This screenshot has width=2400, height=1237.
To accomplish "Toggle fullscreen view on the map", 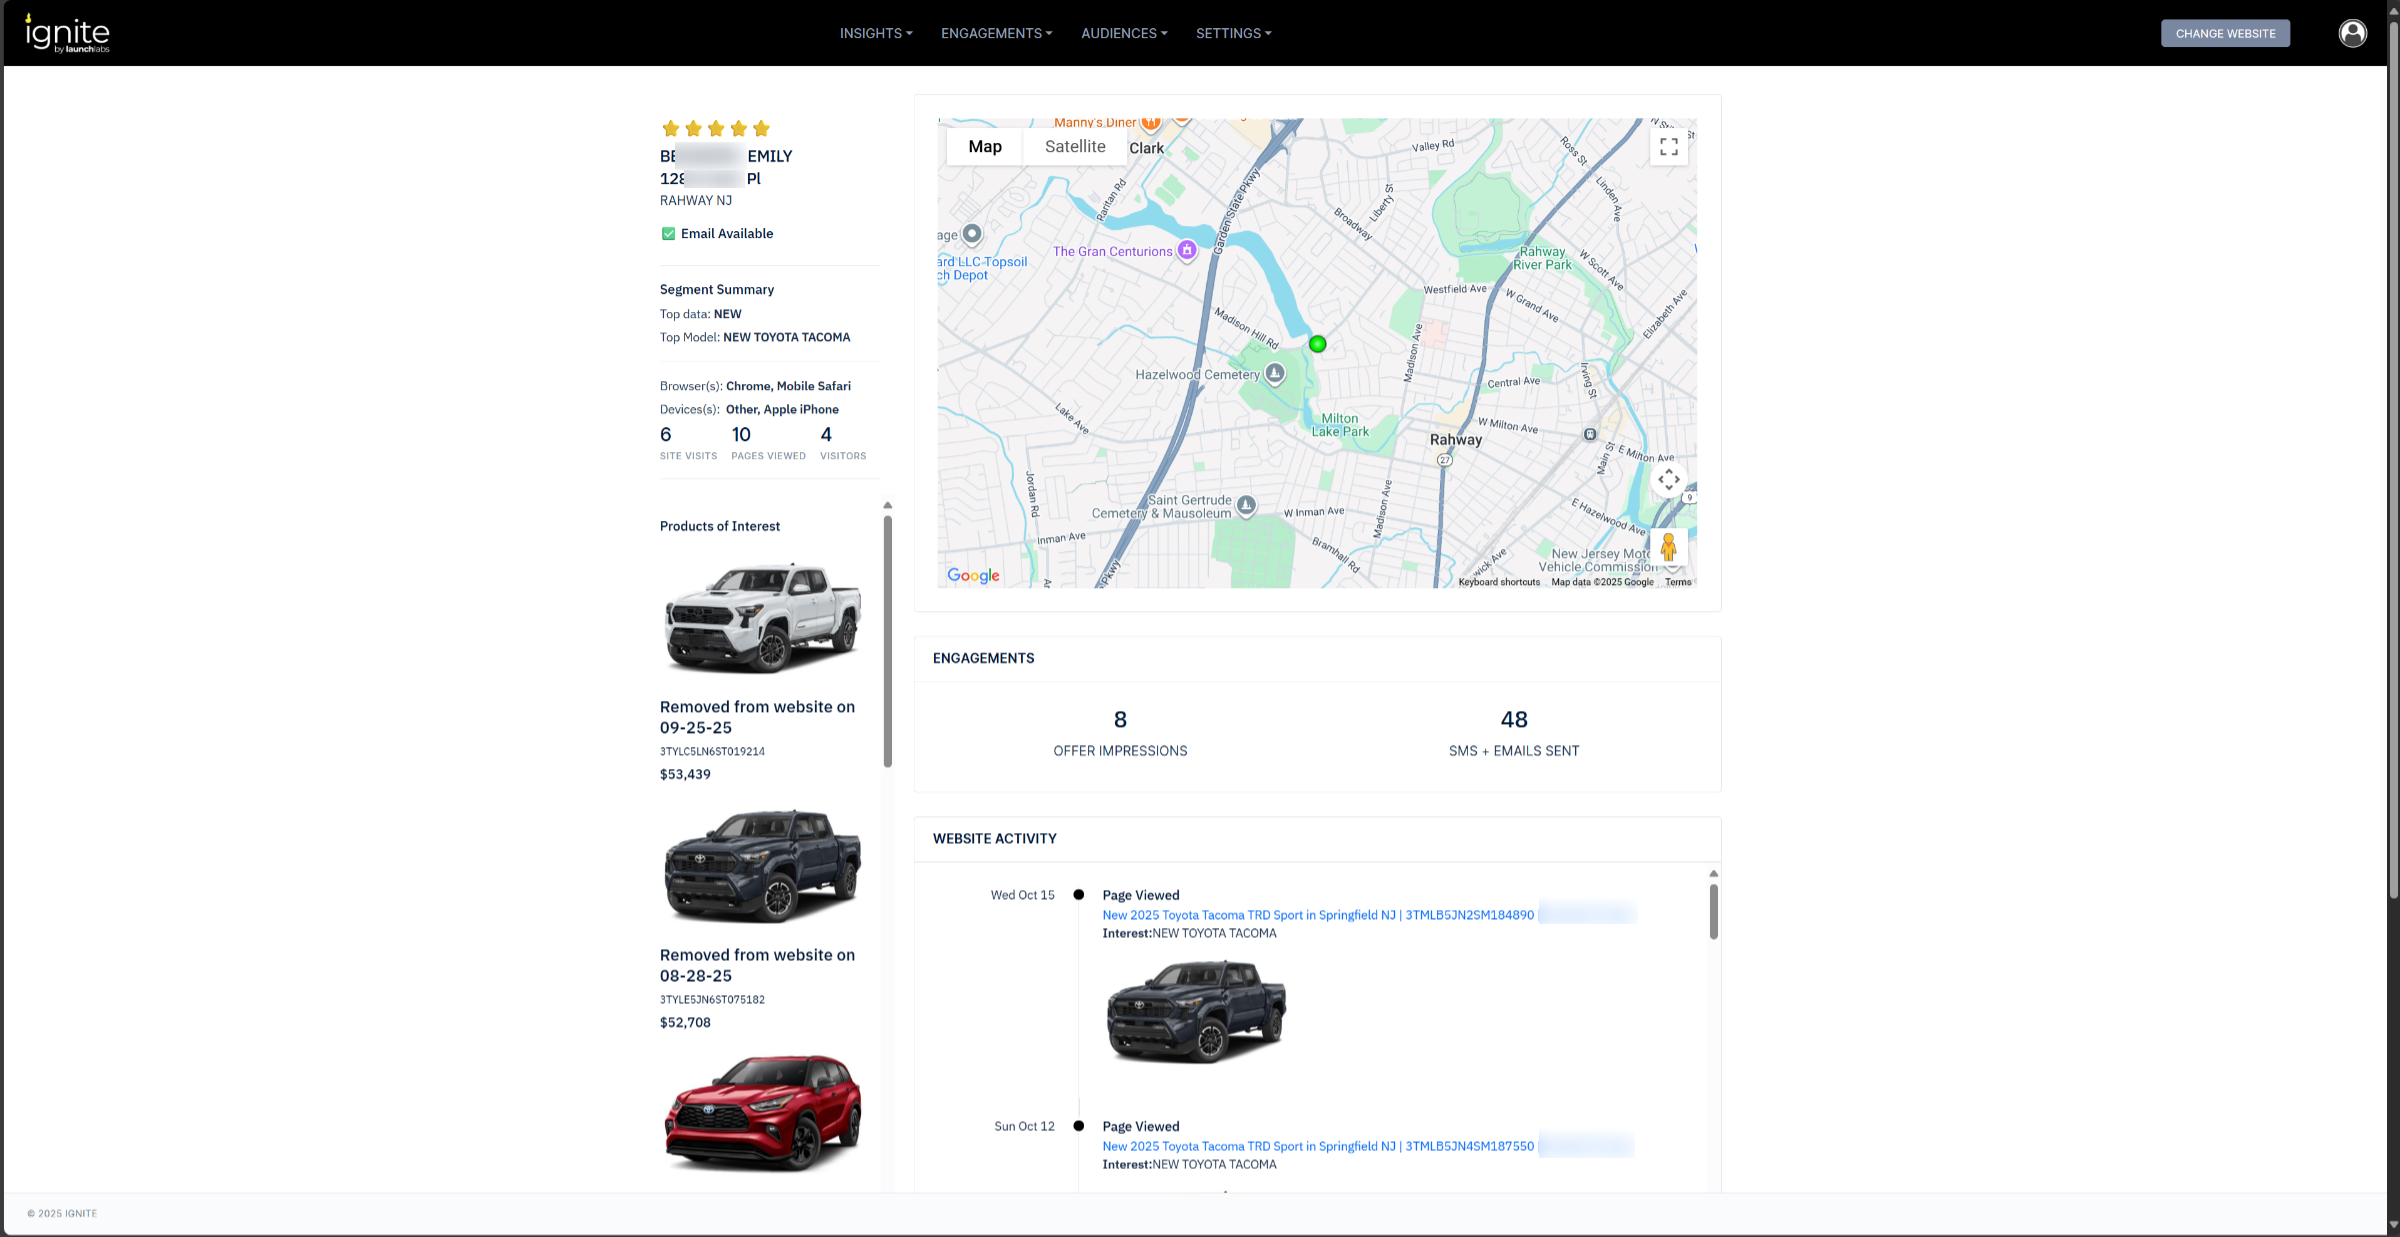I will pos(1668,147).
